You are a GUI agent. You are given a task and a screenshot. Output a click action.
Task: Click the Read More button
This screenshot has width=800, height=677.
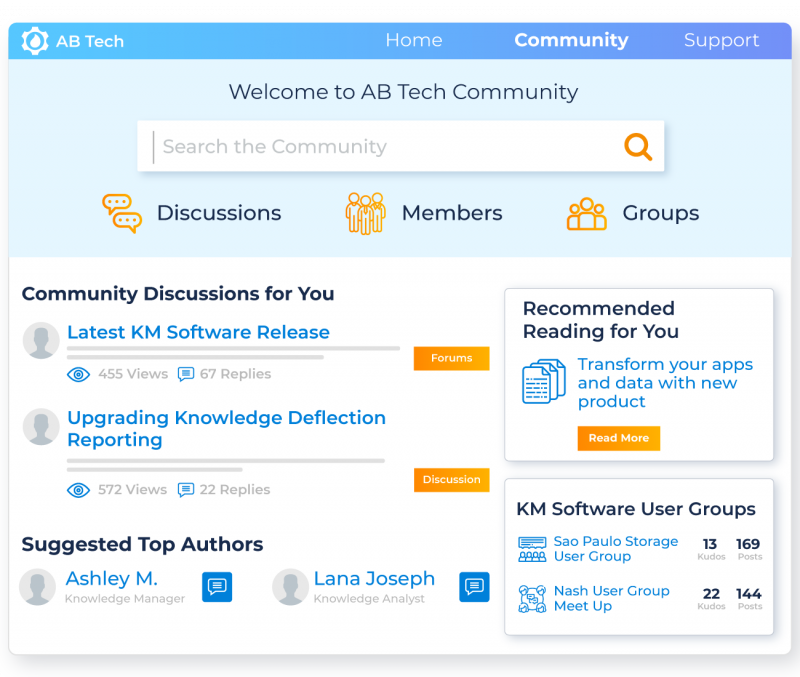point(619,438)
